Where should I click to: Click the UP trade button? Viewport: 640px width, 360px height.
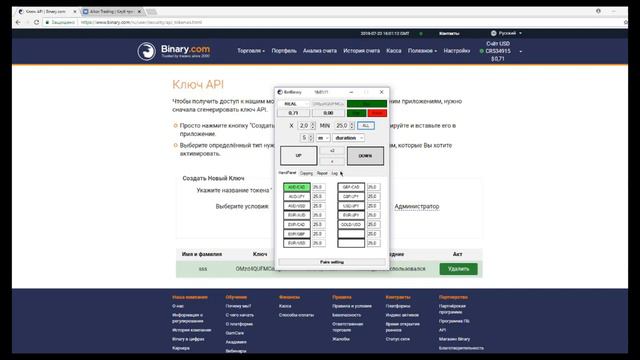click(x=298, y=156)
